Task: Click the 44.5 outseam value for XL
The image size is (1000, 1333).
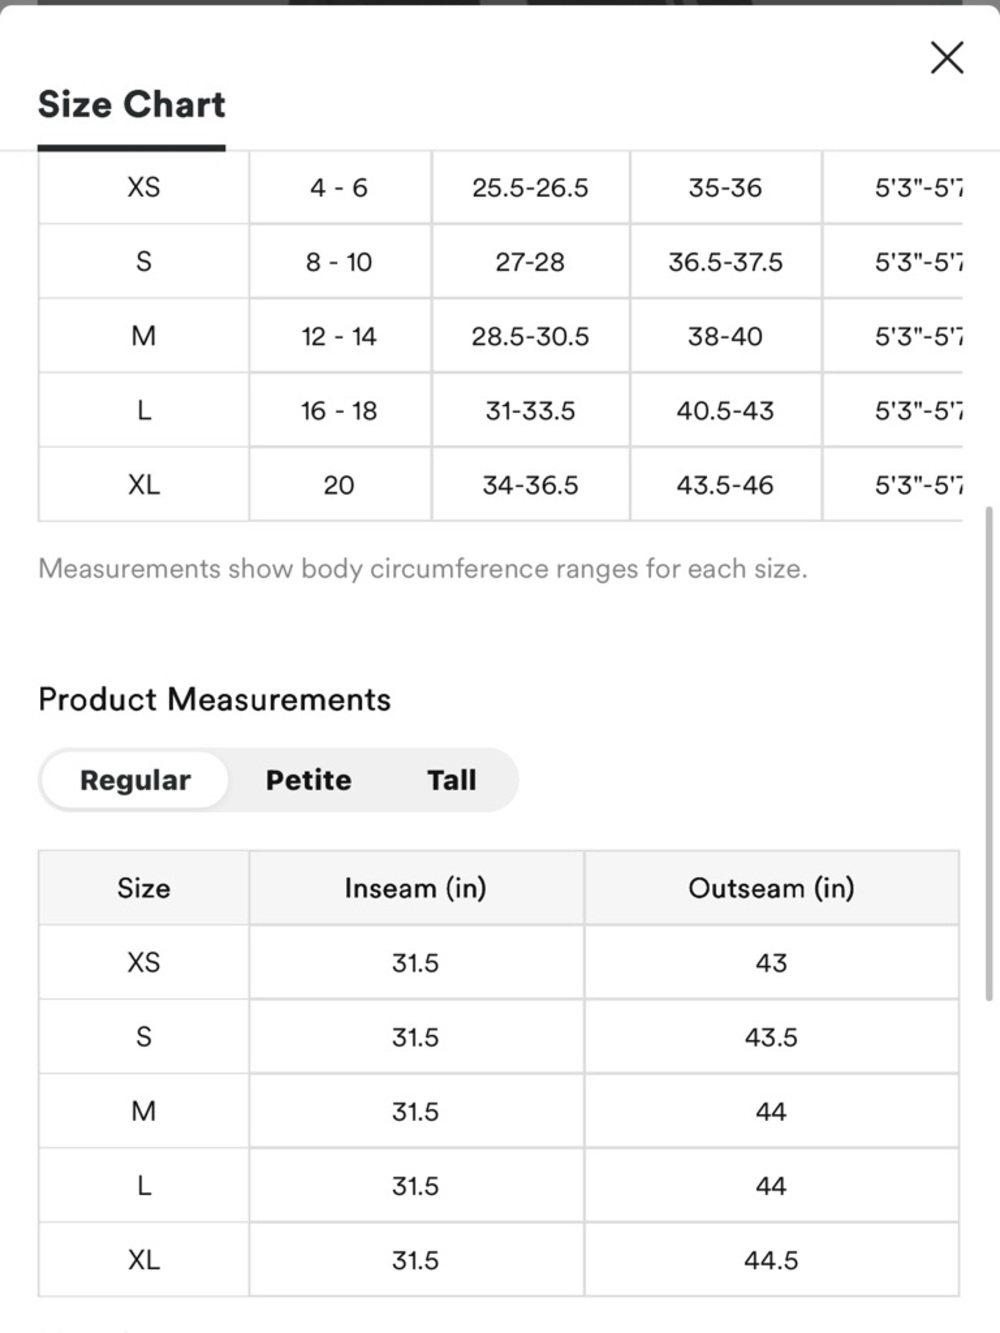Action: coord(771,1260)
